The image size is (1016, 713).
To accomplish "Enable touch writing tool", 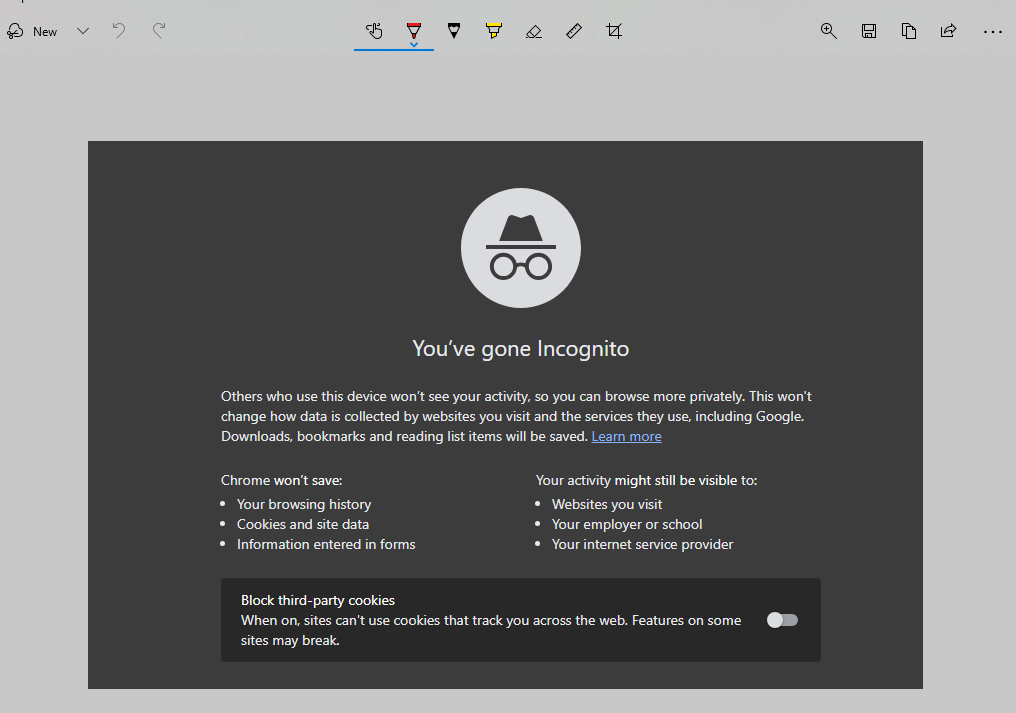I will click(x=374, y=30).
